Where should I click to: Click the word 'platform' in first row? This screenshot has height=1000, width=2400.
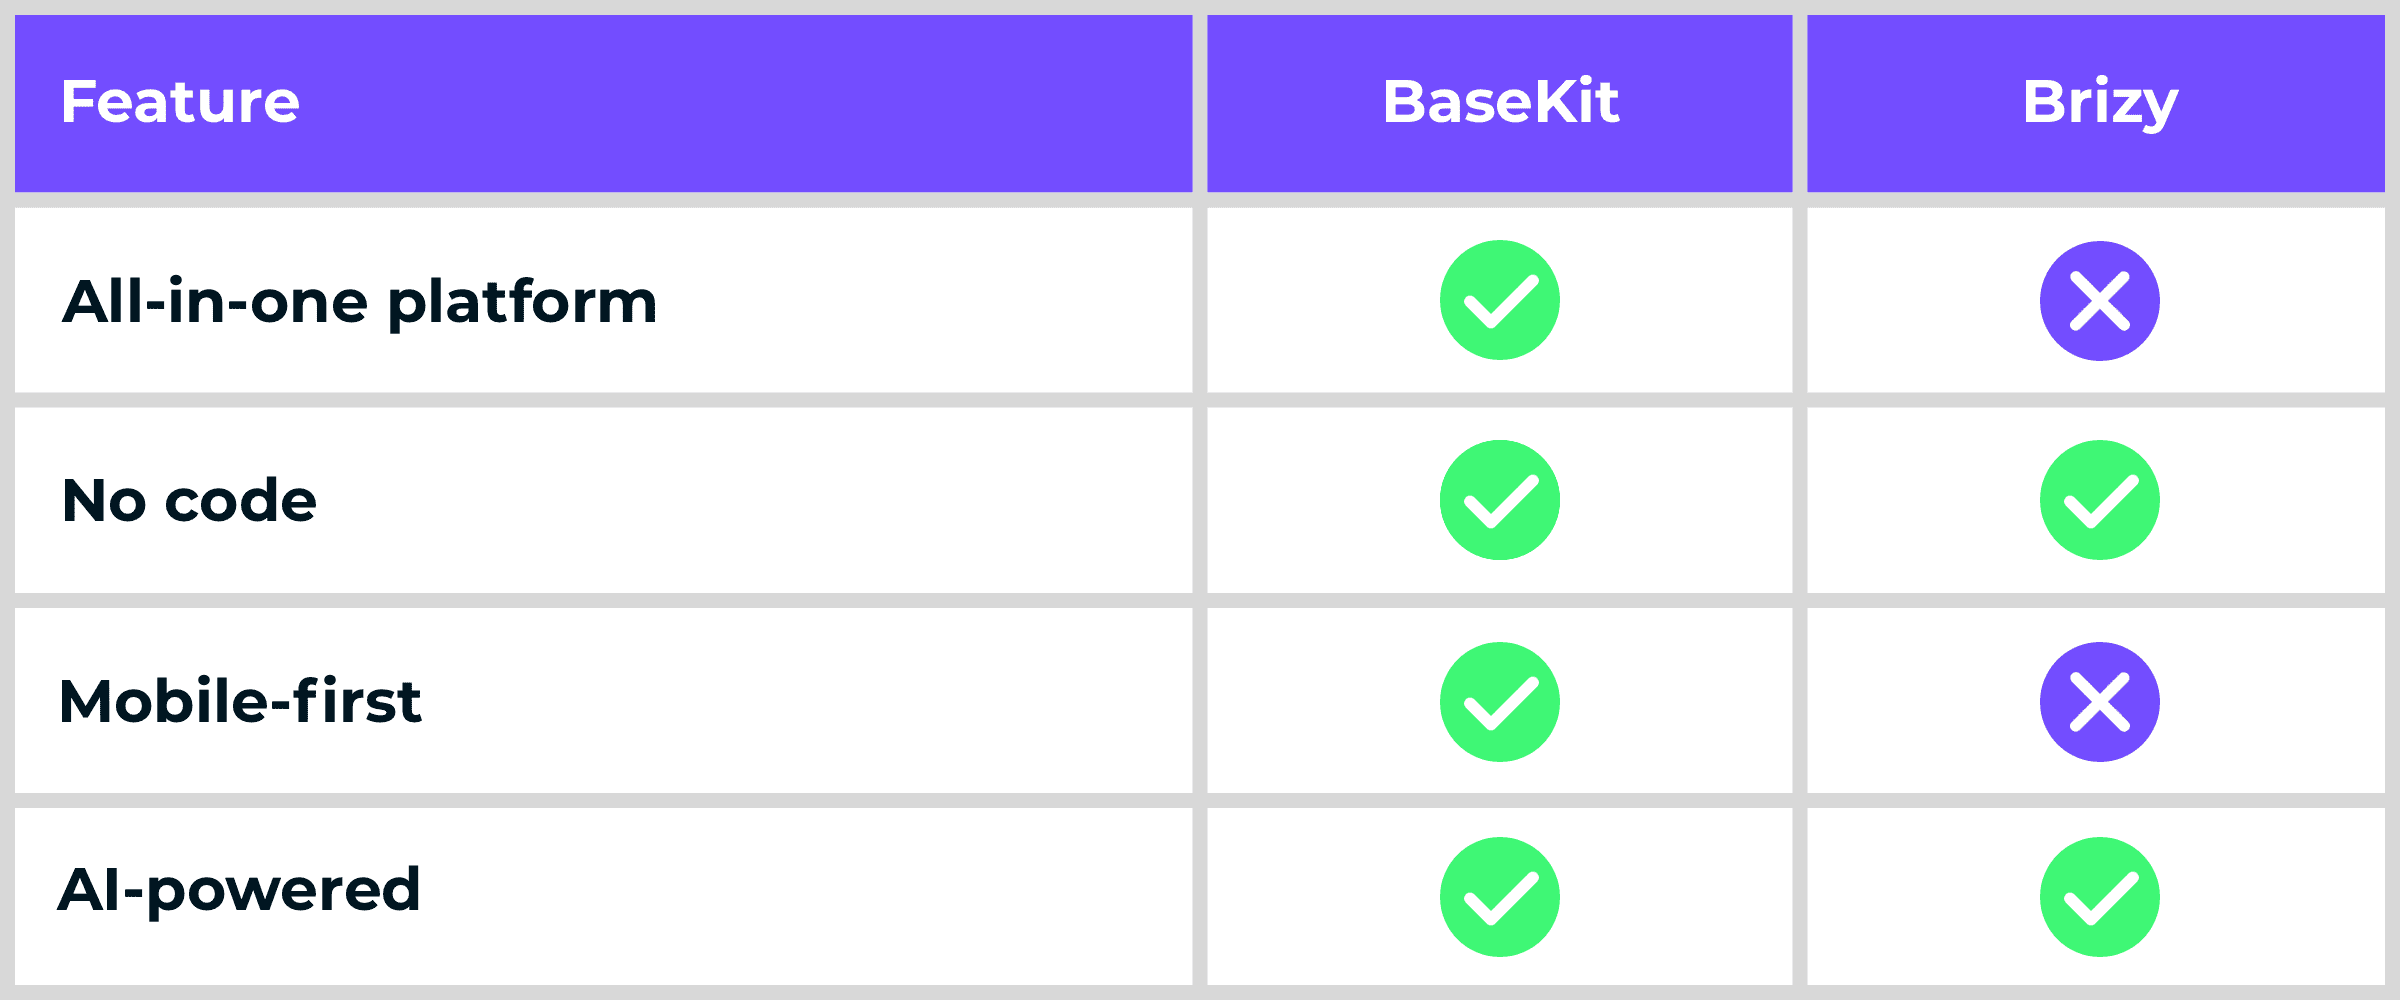click(x=522, y=303)
